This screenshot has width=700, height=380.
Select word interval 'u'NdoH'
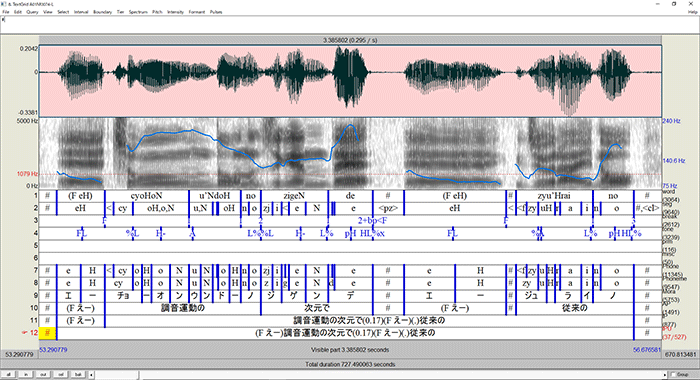click(215, 196)
